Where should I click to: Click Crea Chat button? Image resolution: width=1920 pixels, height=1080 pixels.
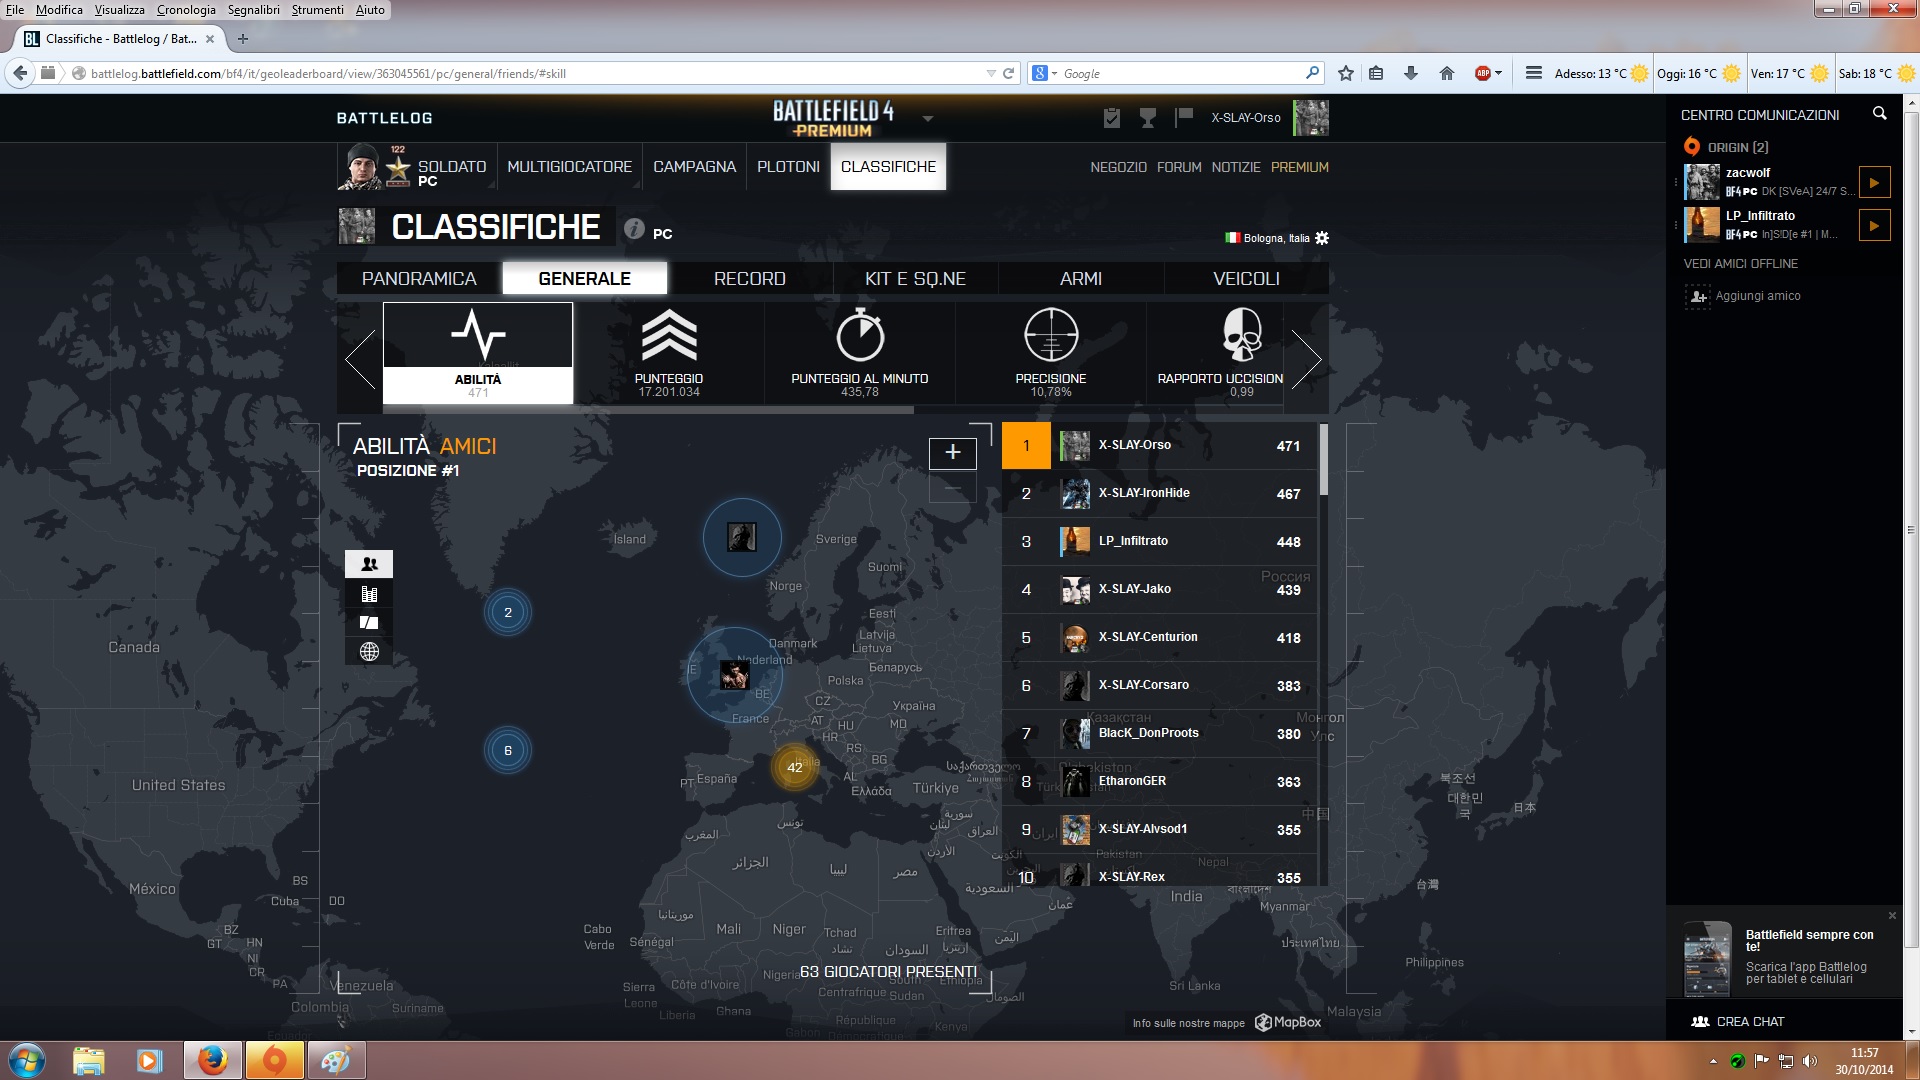pos(1738,1021)
